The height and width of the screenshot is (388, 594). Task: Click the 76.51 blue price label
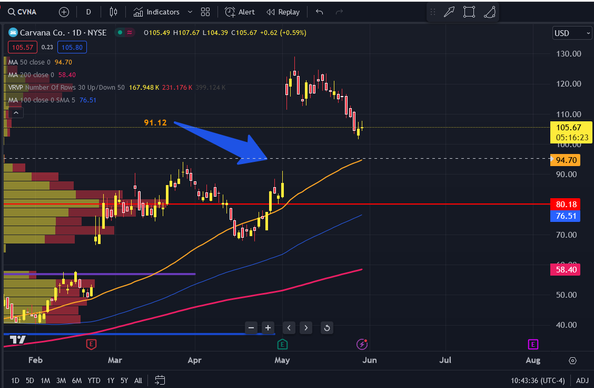point(565,216)
